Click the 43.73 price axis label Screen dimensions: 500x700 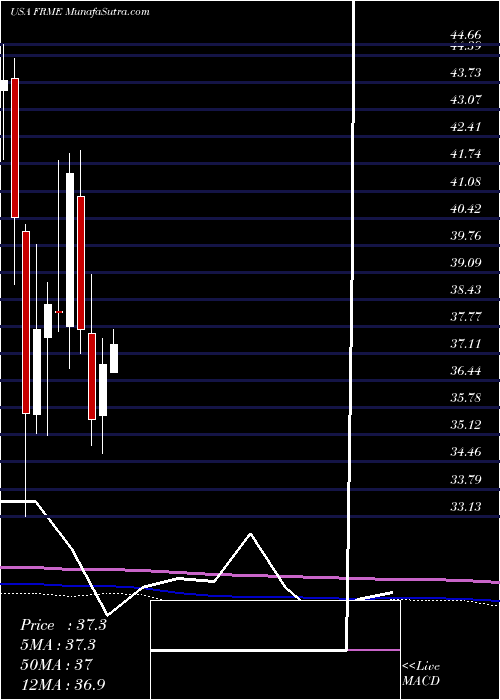coord(466,72)
